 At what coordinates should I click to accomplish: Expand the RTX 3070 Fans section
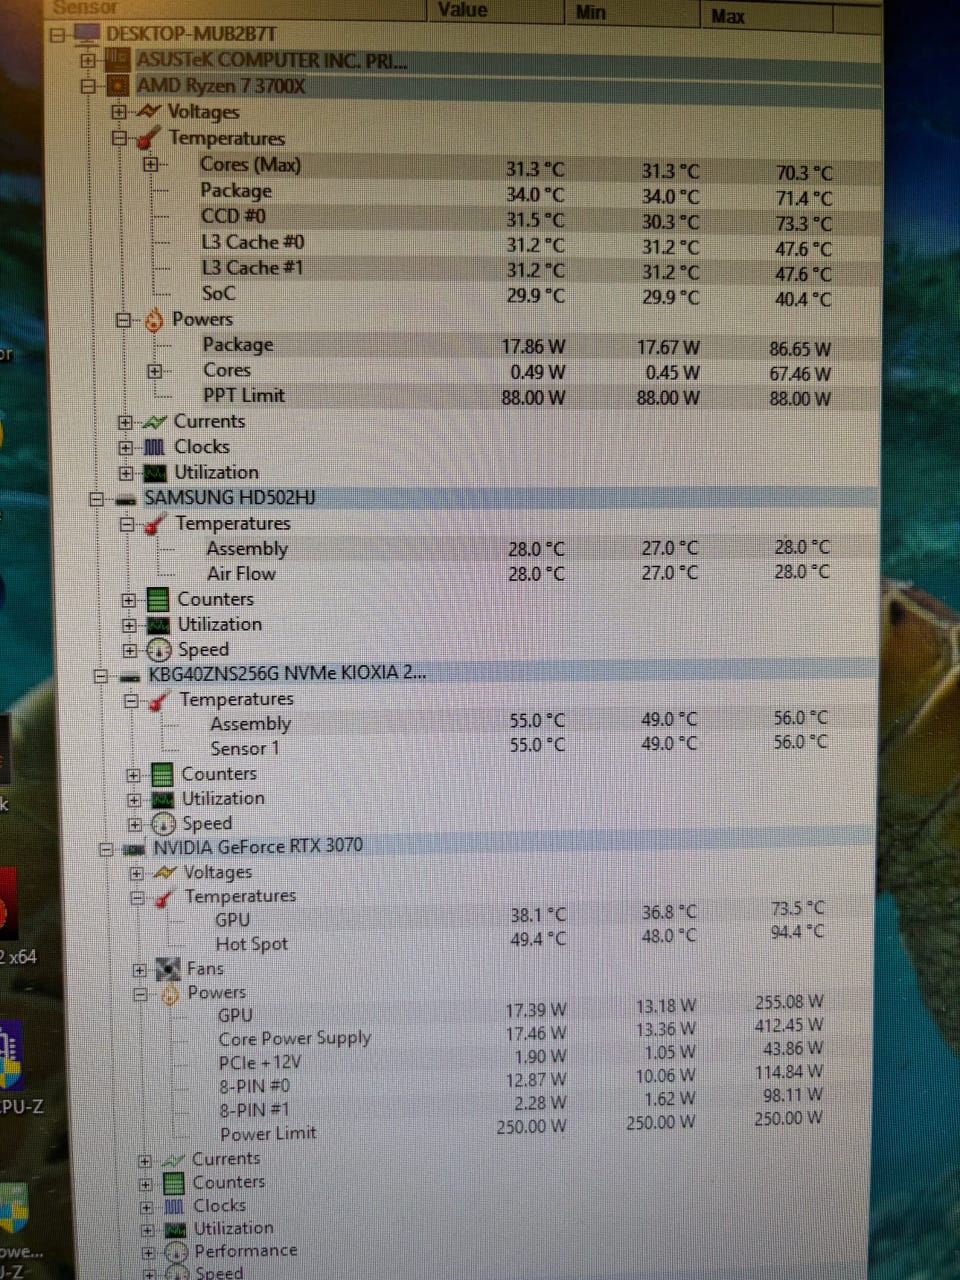tap(139, 969)
